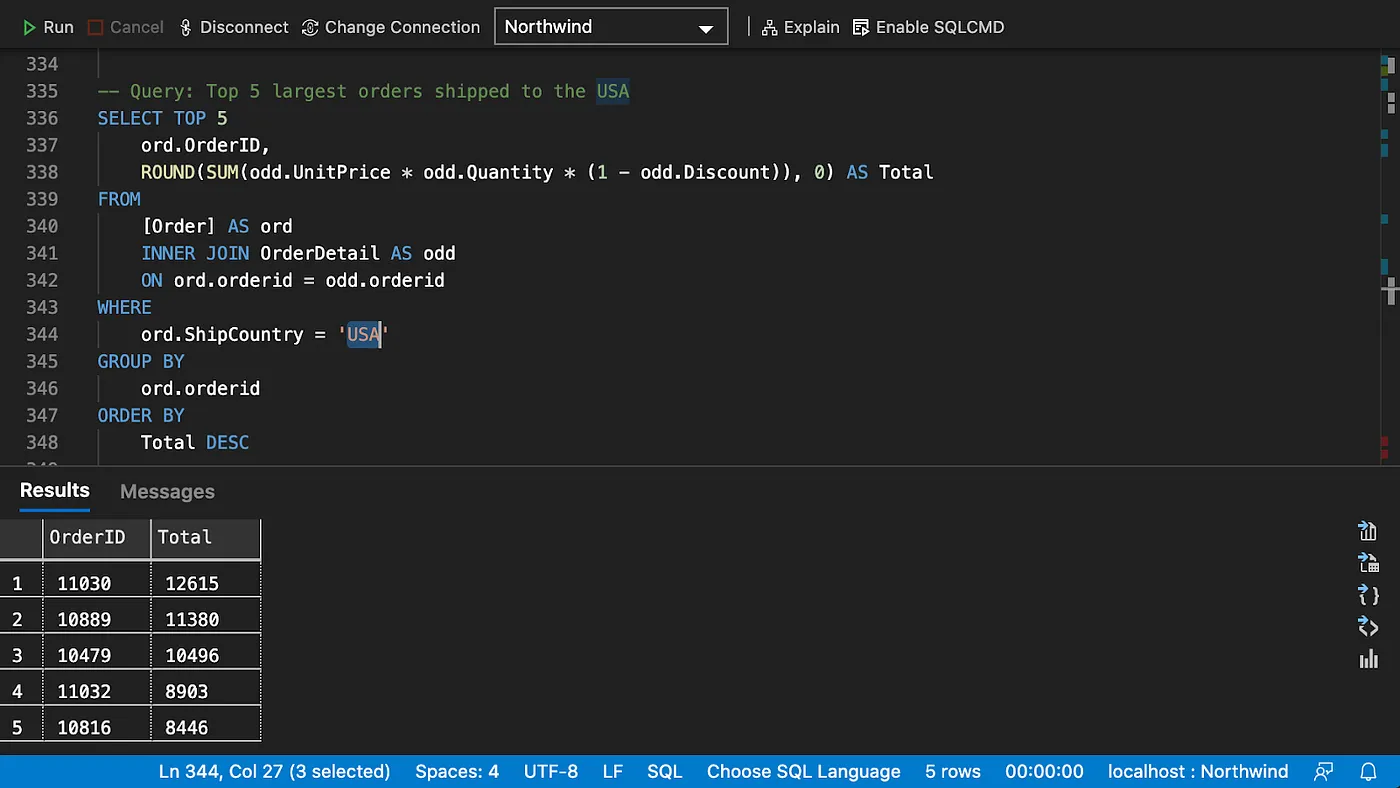
Task: Open Change Connection dialog
Action: pos(391,27)
